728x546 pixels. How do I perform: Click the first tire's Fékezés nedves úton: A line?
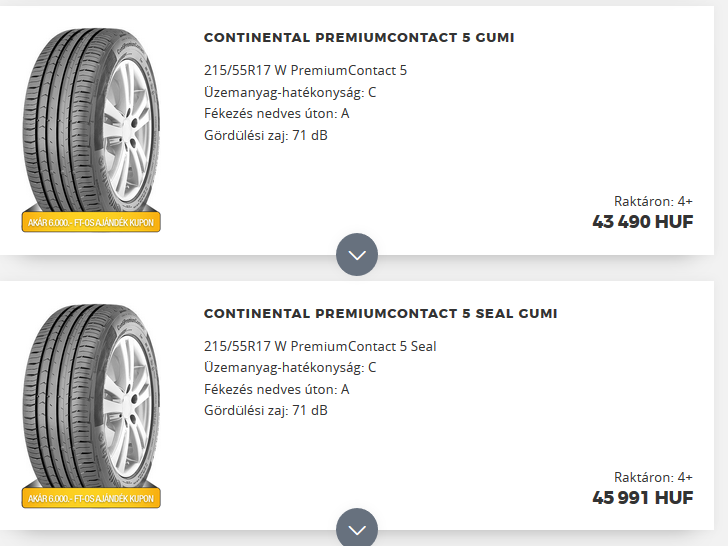(276, 113)
